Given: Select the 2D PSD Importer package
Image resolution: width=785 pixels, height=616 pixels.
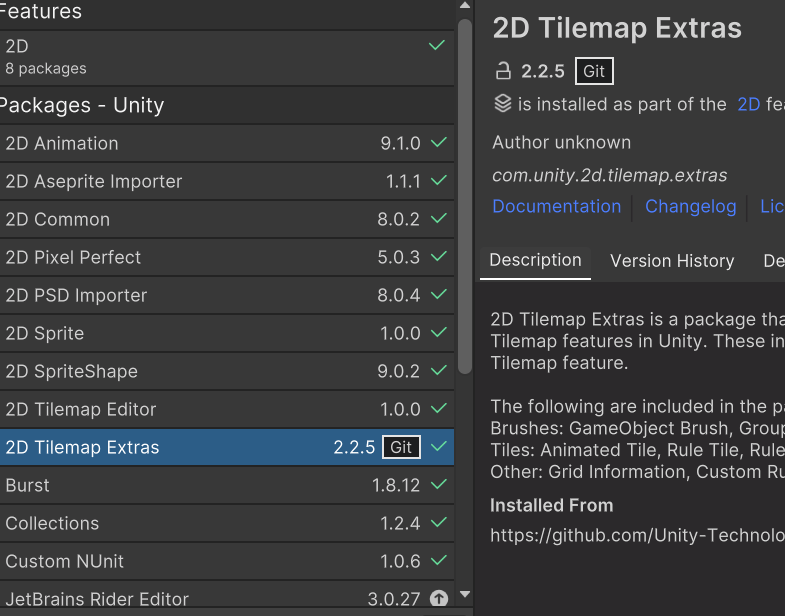Looking at the screenshot, I should point(227,295).
